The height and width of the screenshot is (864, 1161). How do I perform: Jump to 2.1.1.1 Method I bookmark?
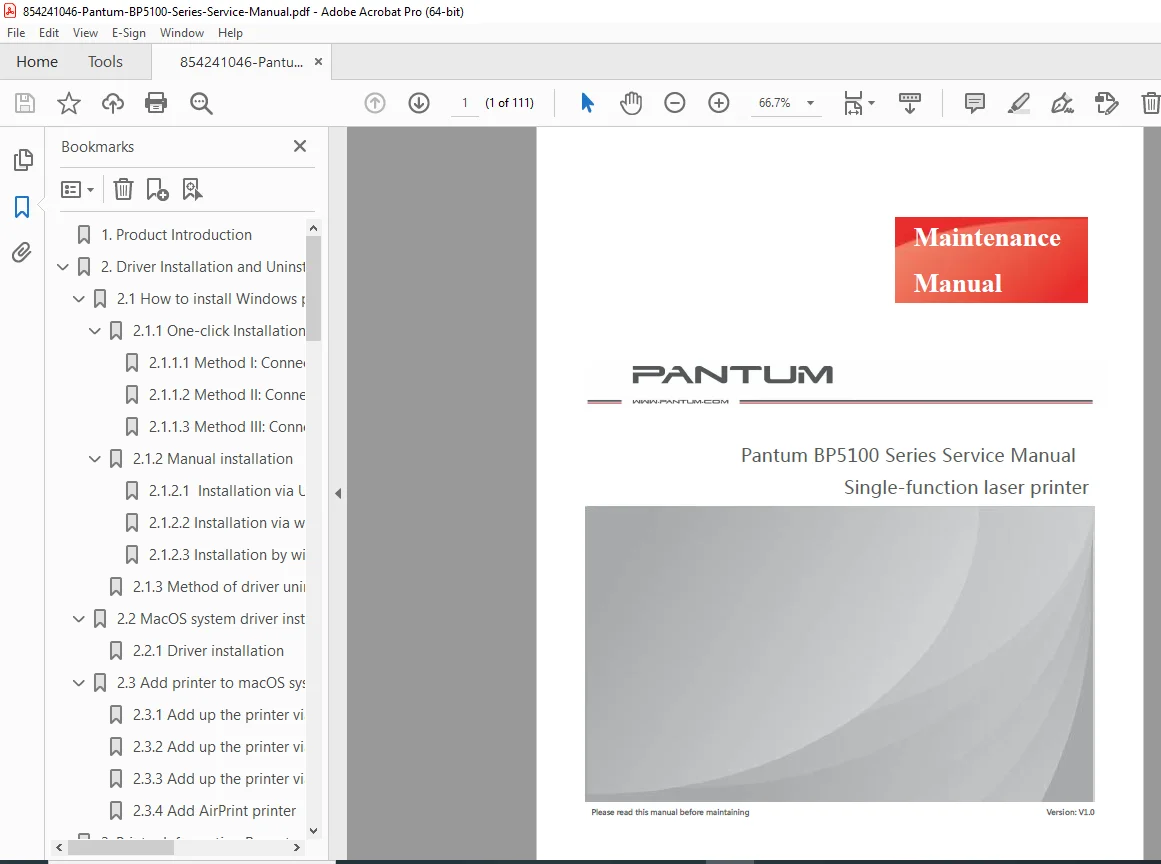coord(227,363)
